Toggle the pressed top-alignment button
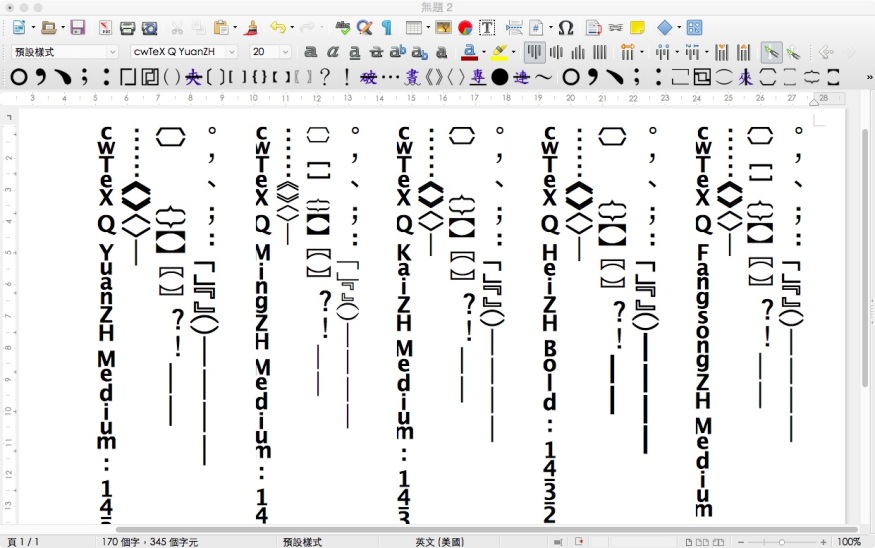This screenshot has height=548, width=875. 536,52
